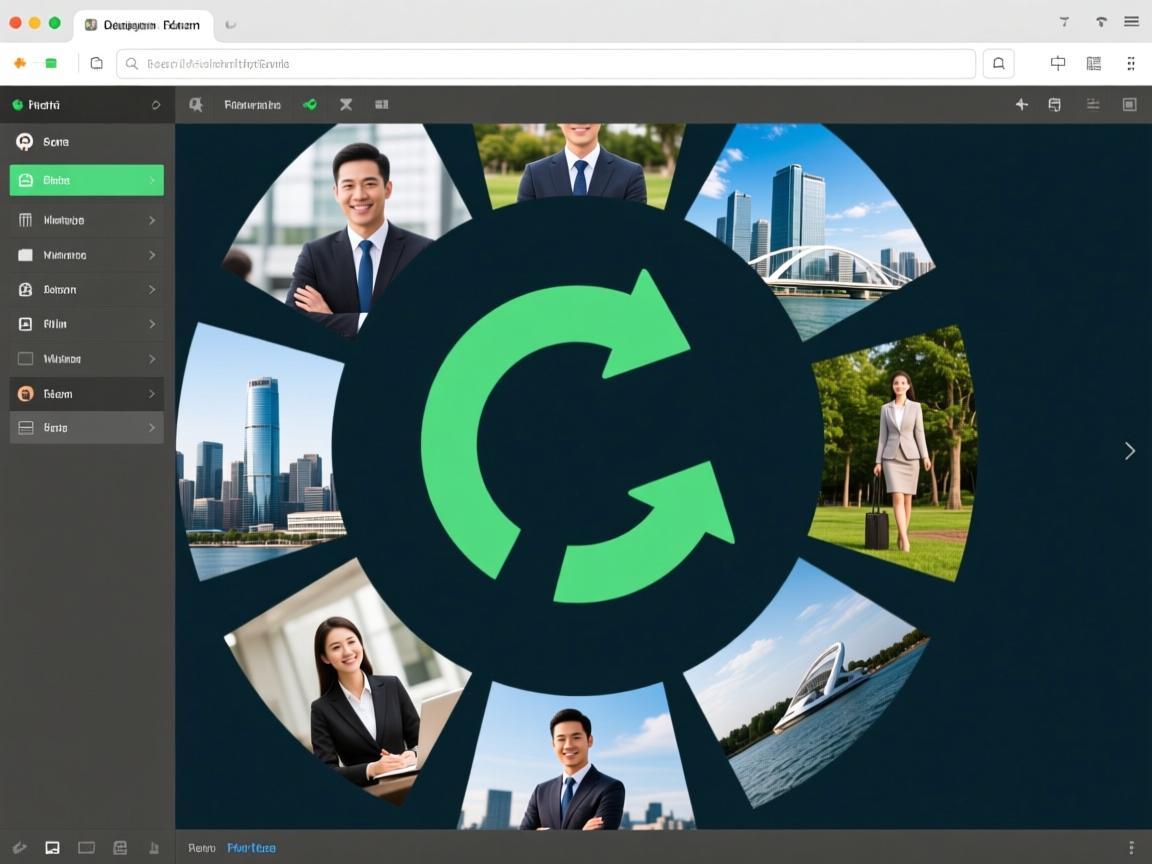Click the duplicate pages icon in the top-right toolbar
The width and height of the screenshot is (1152, 864).
[x=1054, y=104]
